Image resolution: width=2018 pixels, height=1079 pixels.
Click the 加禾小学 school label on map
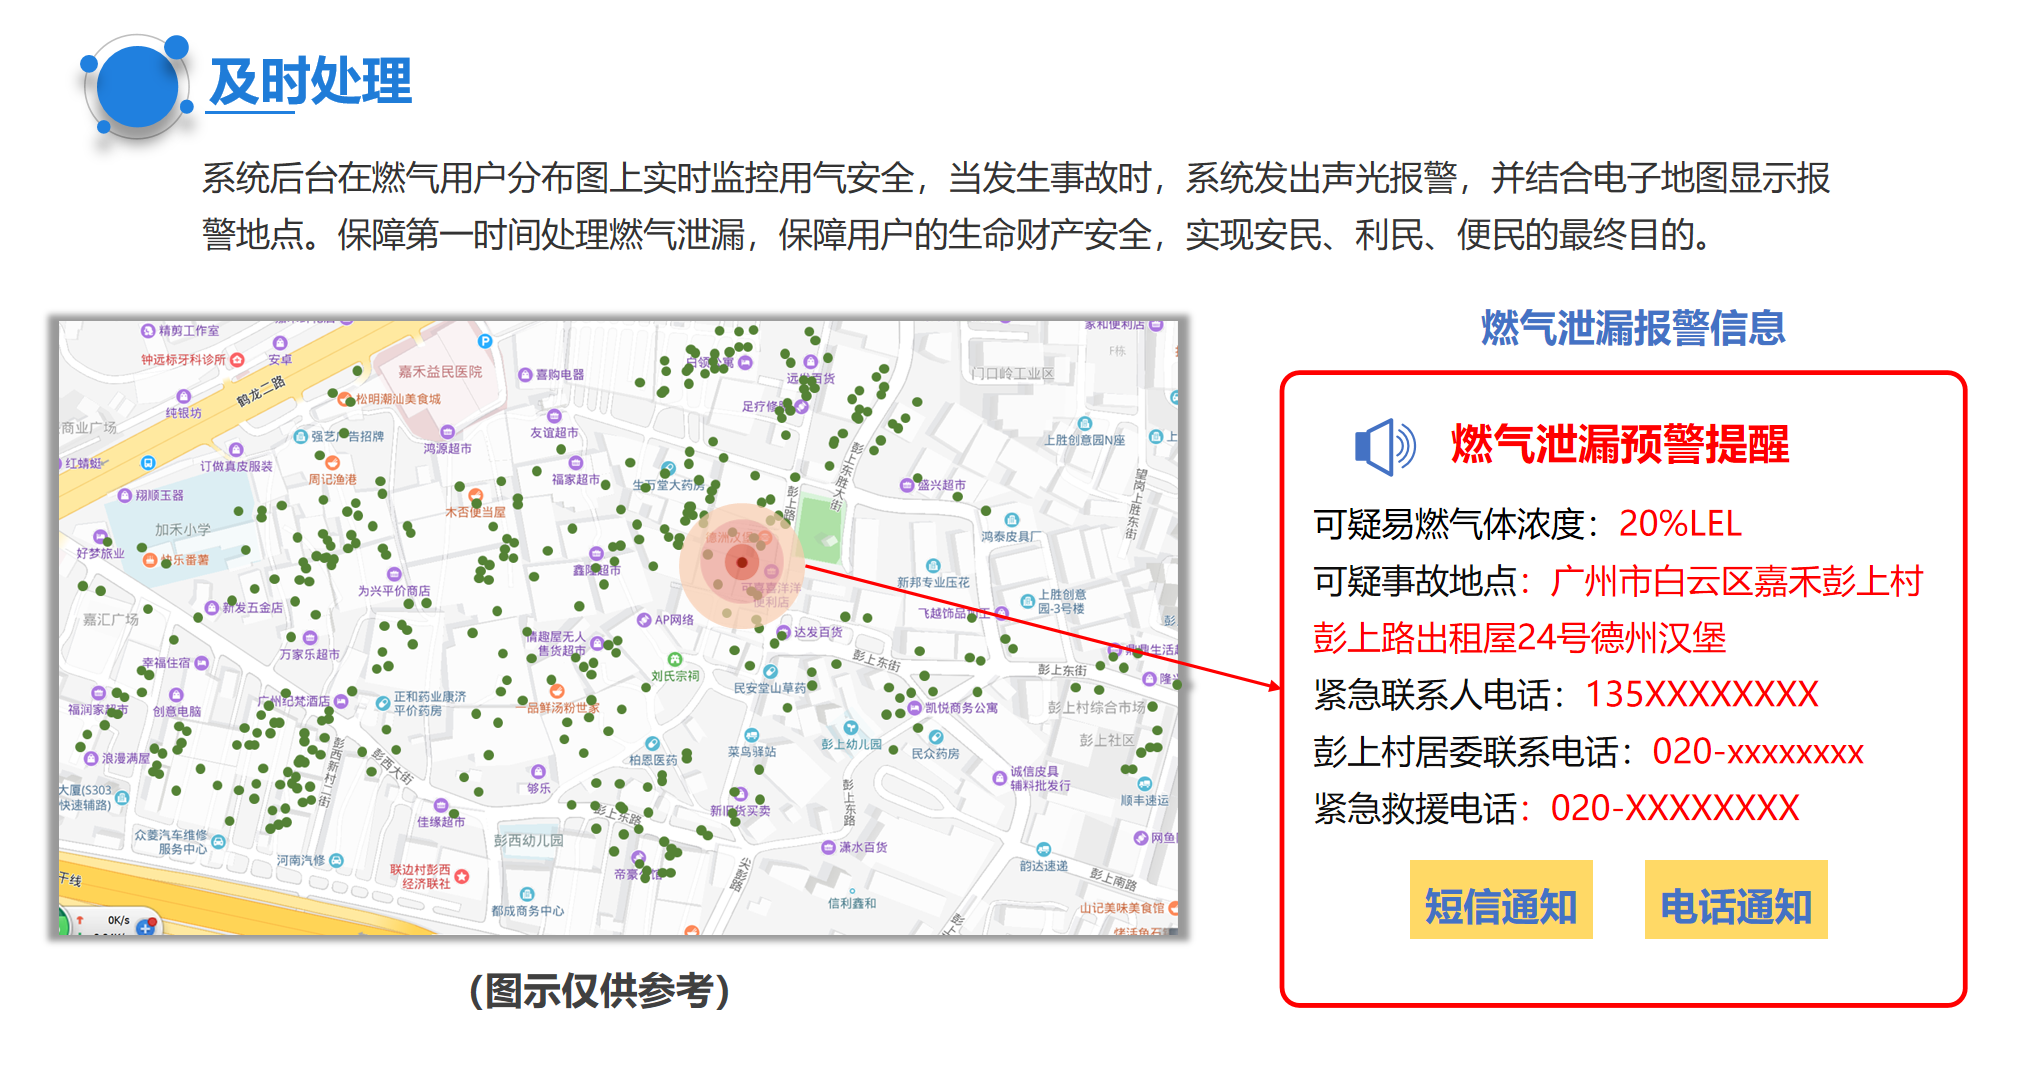(183, 530)
